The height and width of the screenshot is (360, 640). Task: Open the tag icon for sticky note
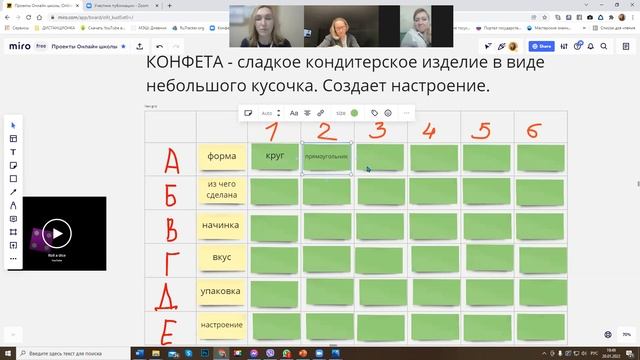(x=374, y=113)
